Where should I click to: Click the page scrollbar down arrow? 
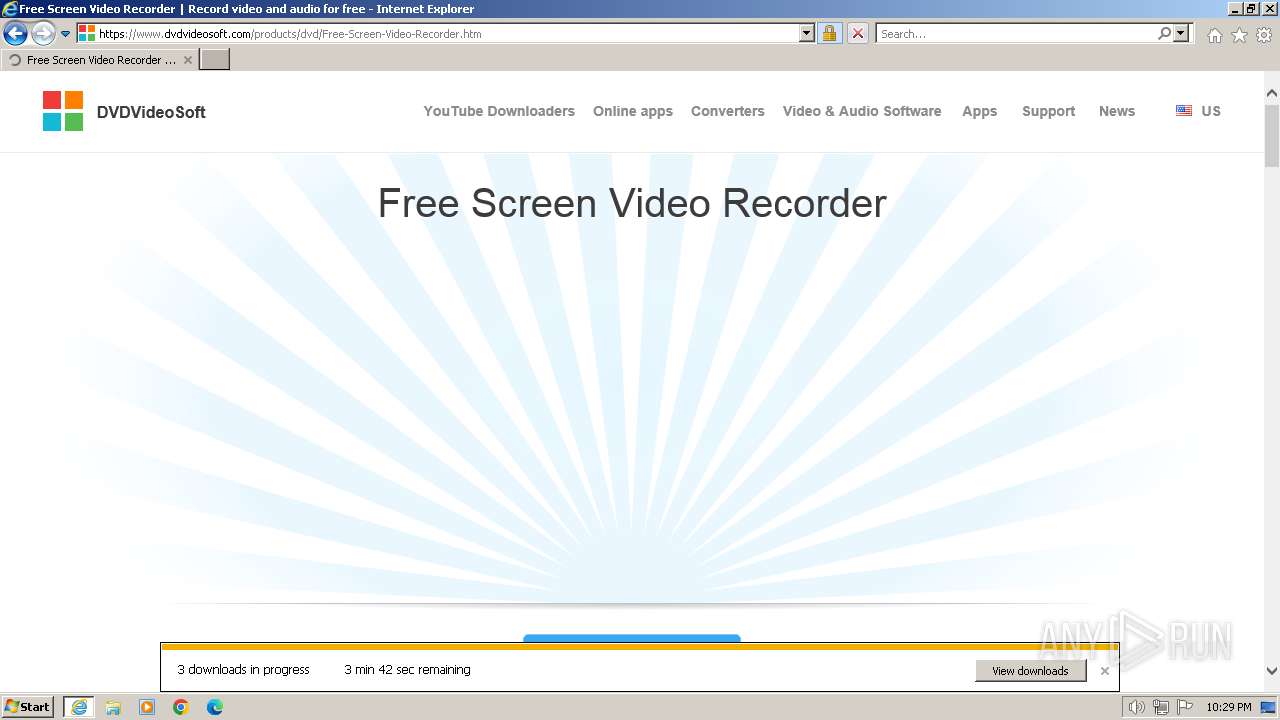point(1272,672)
